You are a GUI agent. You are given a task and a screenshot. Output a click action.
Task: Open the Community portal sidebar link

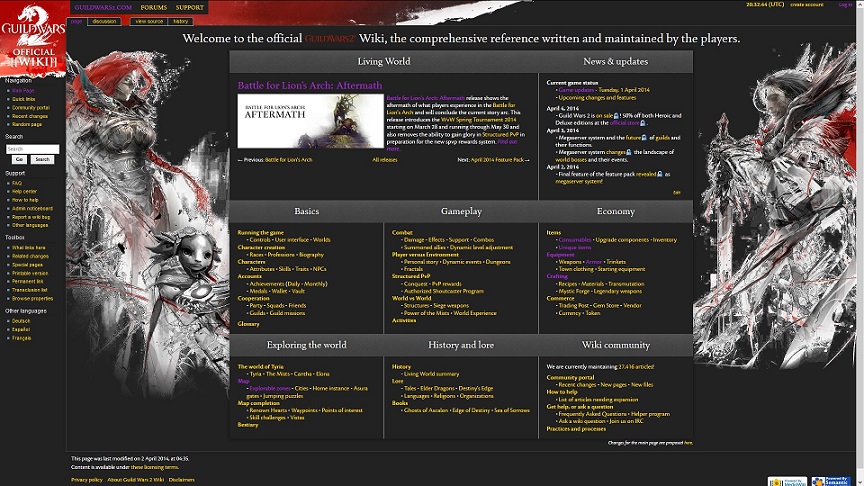tap(31, 108)
